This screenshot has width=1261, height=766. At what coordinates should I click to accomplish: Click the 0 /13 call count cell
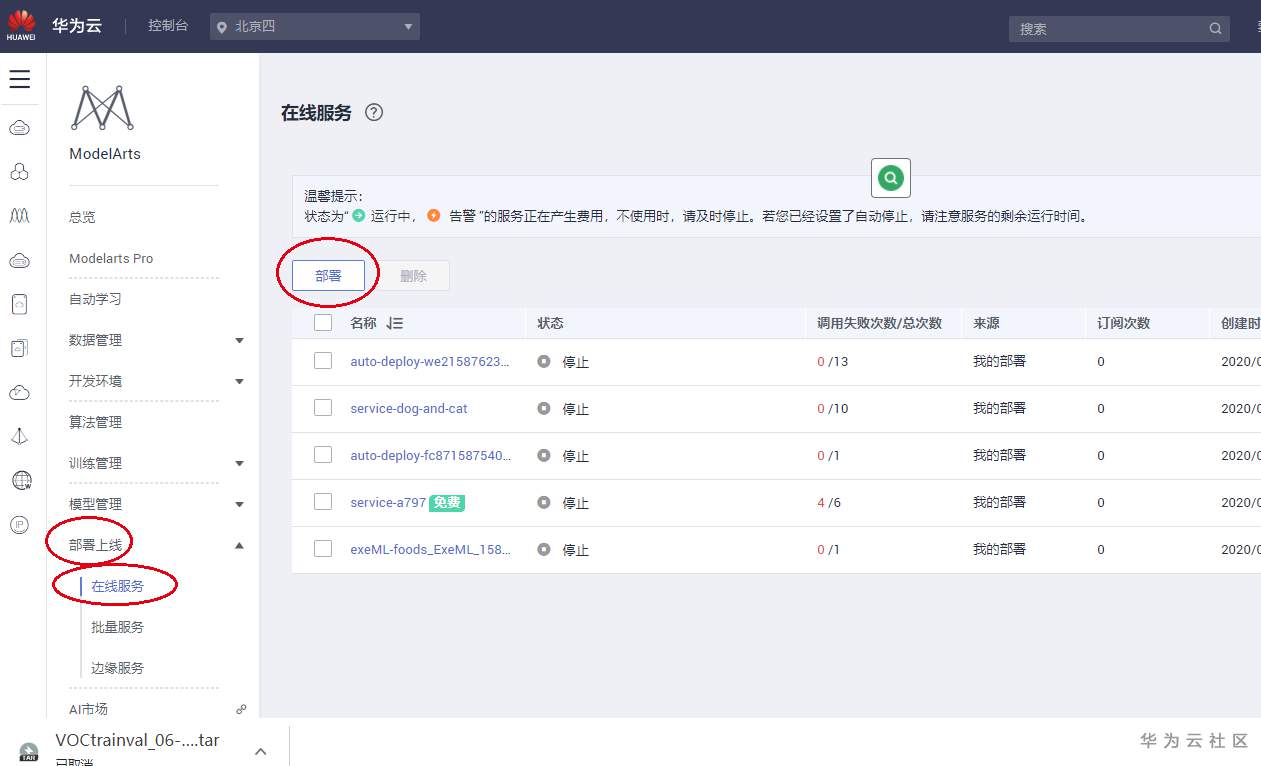[x=832, y=361]
